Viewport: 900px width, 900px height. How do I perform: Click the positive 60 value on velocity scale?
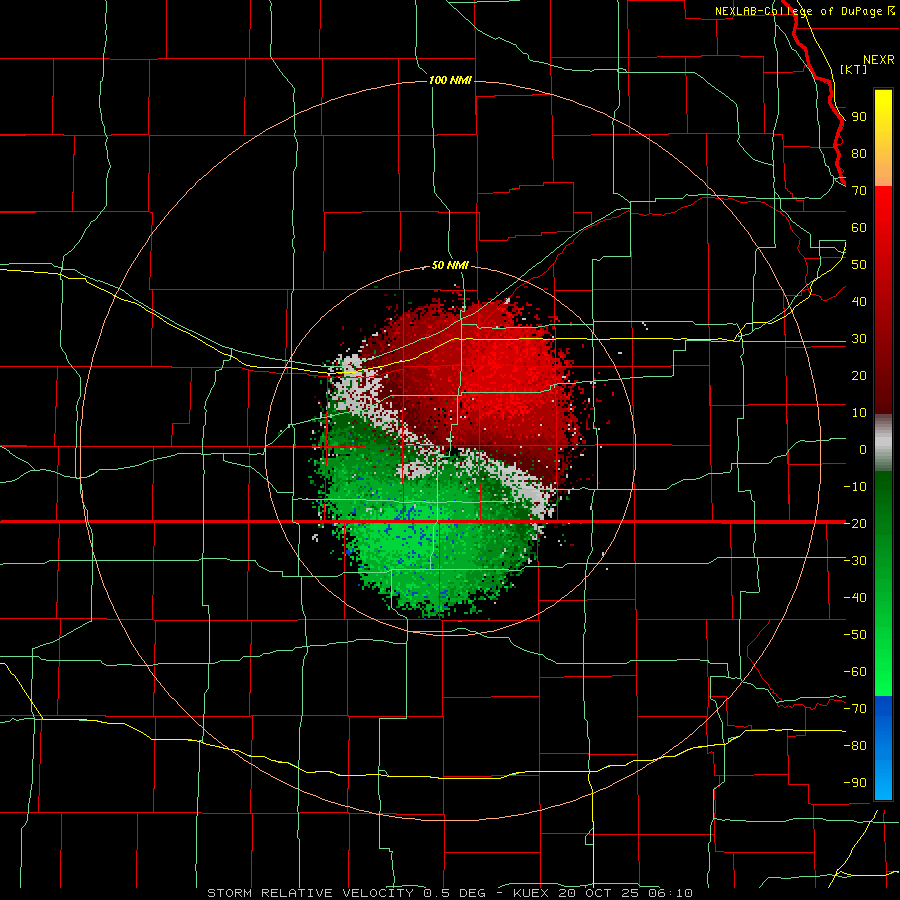[859, 228]
